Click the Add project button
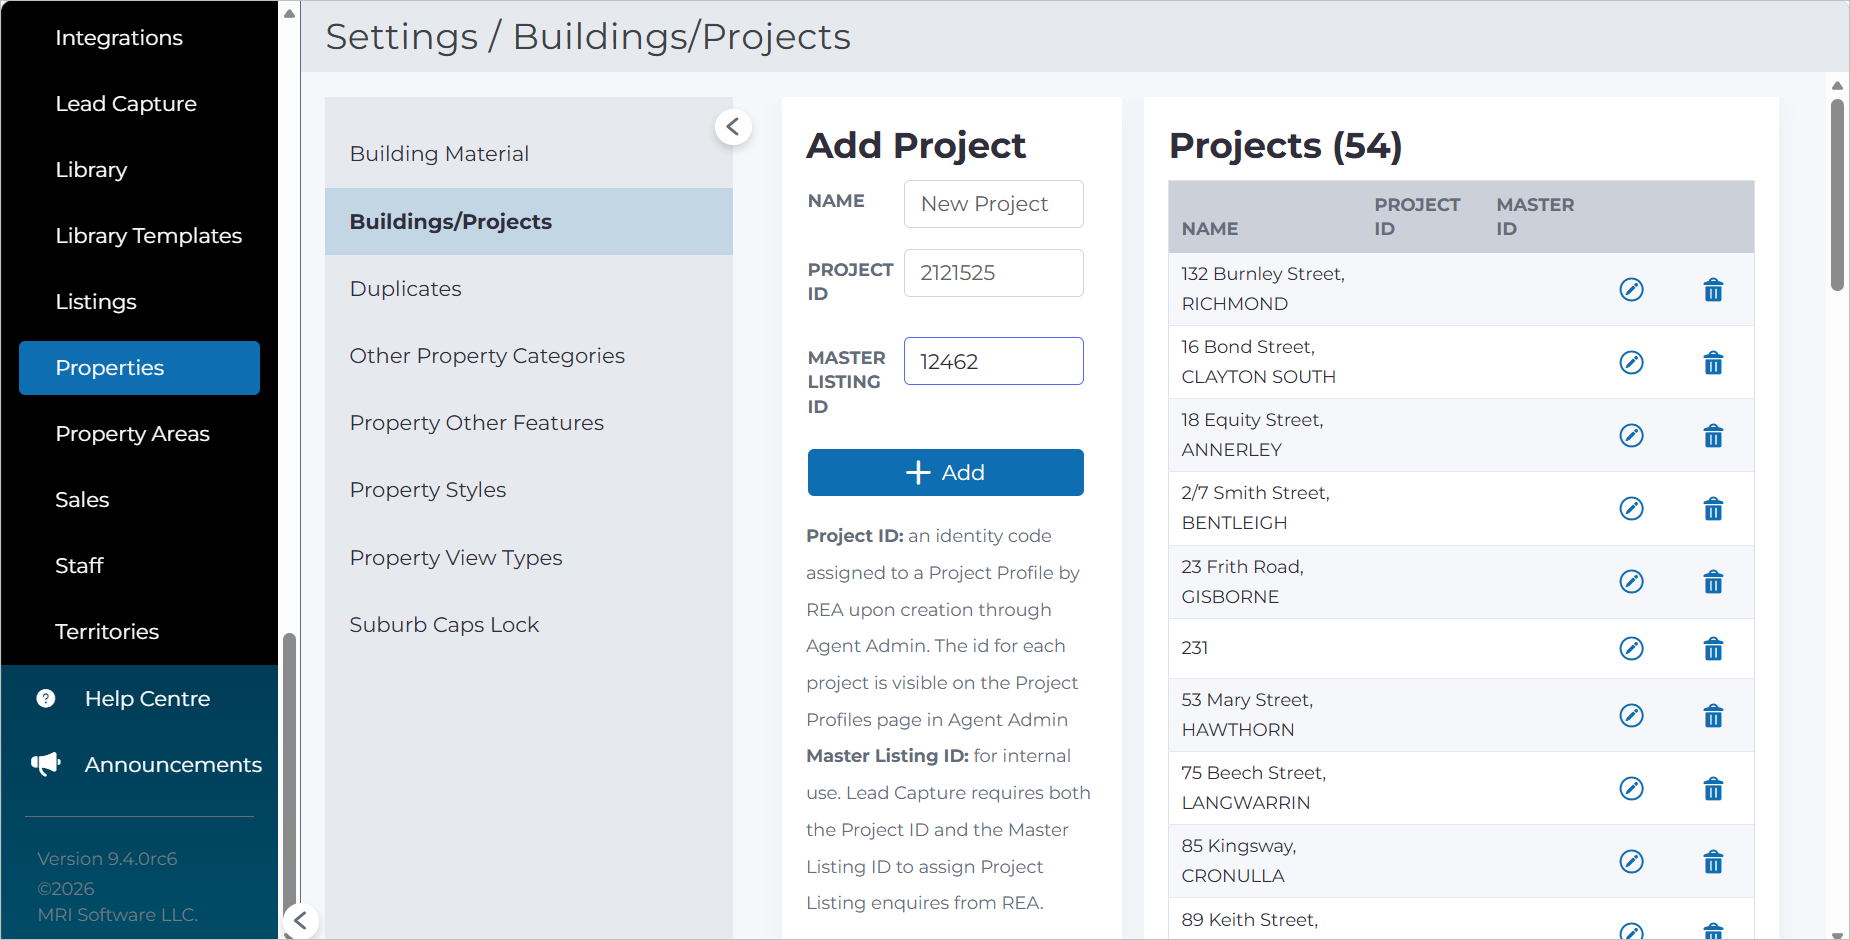Image resolution: width=1850 pixels, height=940 pixels. click(945, 472)
